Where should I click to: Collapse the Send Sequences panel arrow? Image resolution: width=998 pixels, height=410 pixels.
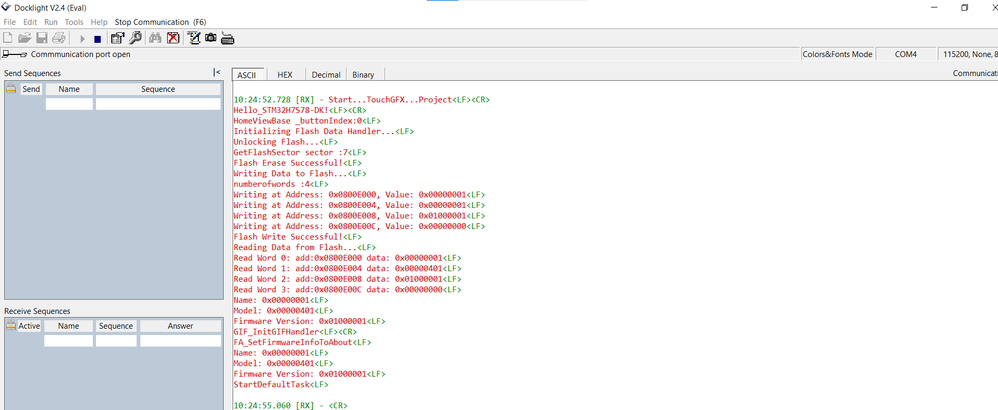coord(217,73)
